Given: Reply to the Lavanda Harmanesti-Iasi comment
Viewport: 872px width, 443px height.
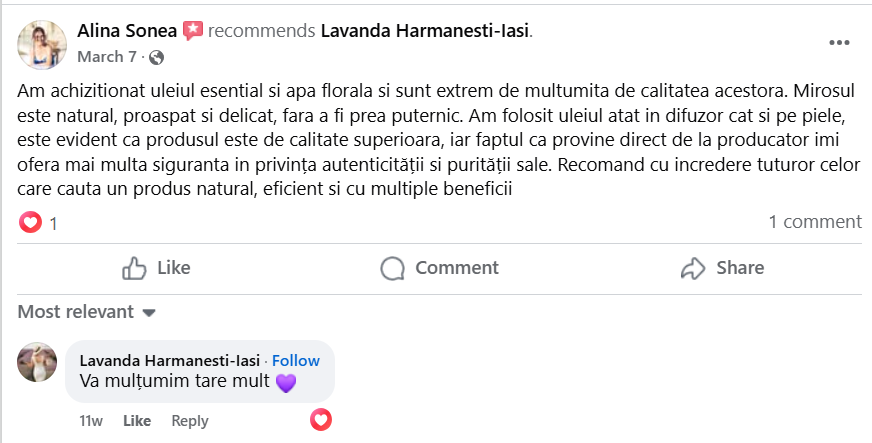Looking at the screenshot, I should click(x=190, y=421).
